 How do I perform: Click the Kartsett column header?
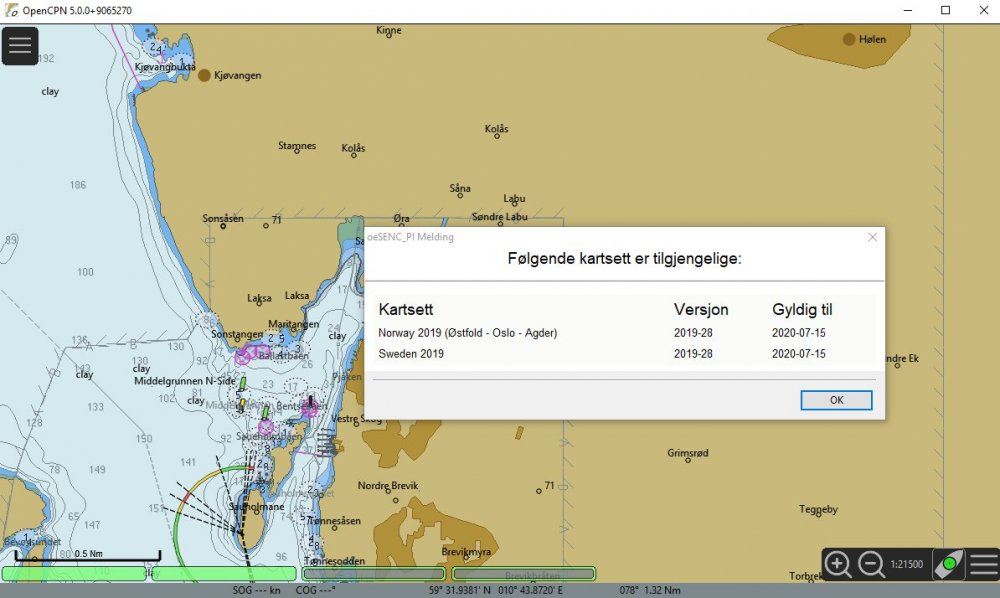(x=406, y=309)
